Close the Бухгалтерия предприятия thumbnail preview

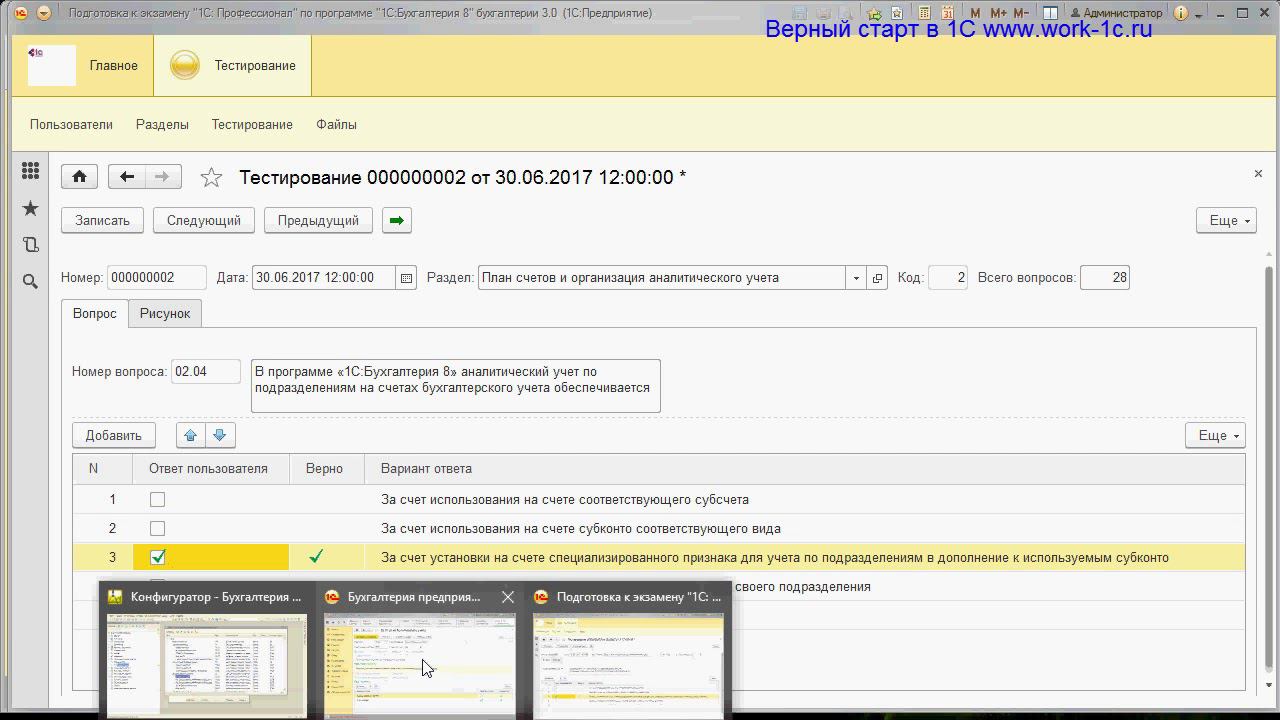(x=508, y=597)
